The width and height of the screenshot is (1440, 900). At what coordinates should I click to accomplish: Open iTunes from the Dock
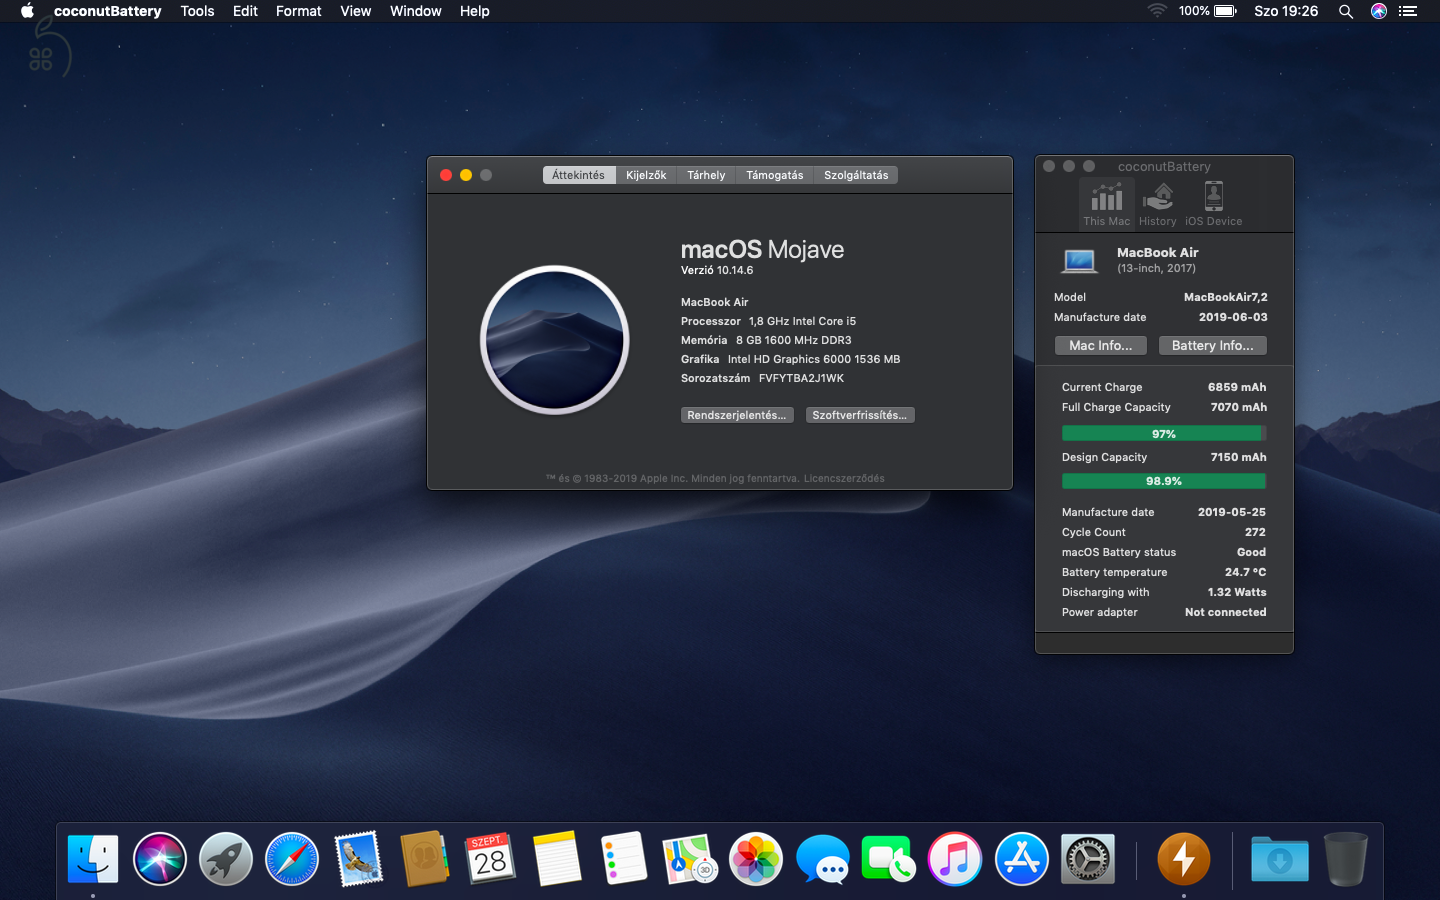(x=955, y=859)
